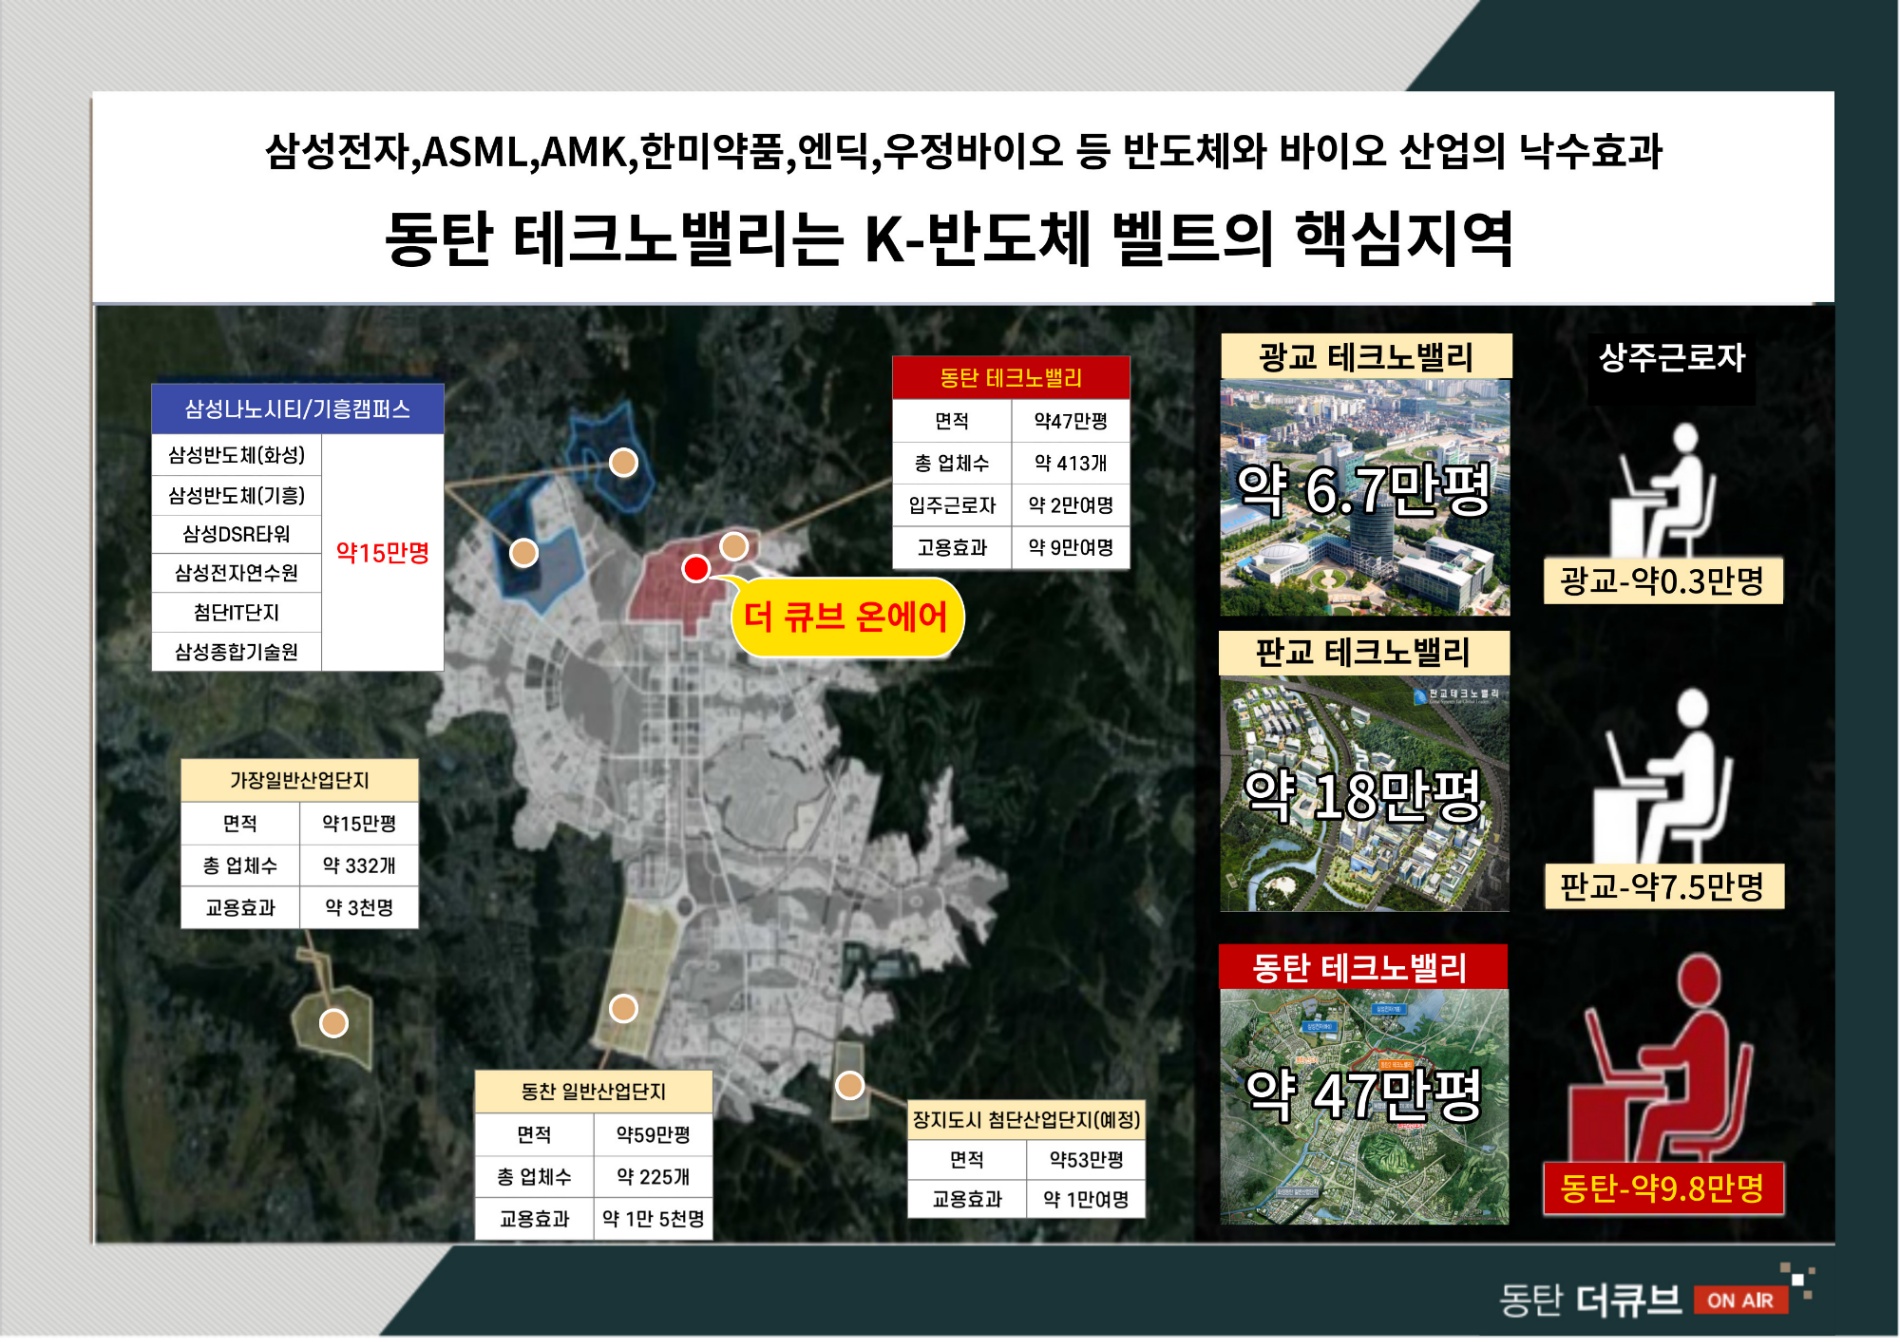Click the red dot marker for 더 큐브 온에어
The image size is (1900, 1342).
tap(696, 569)
